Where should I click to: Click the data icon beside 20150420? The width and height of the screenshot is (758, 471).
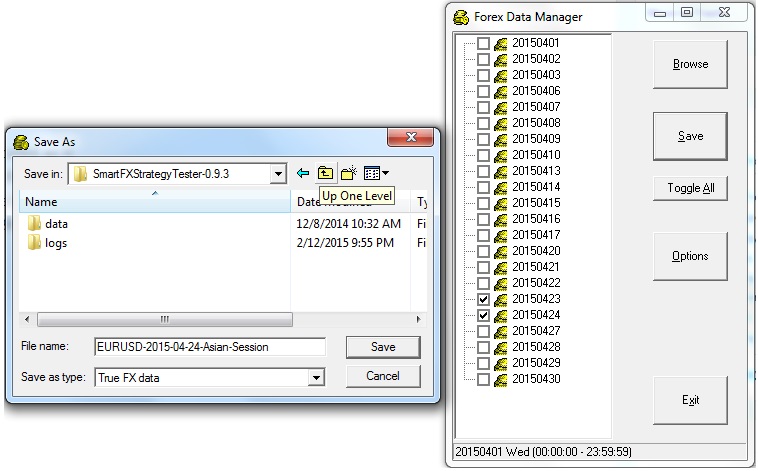[x=501, y=251]
